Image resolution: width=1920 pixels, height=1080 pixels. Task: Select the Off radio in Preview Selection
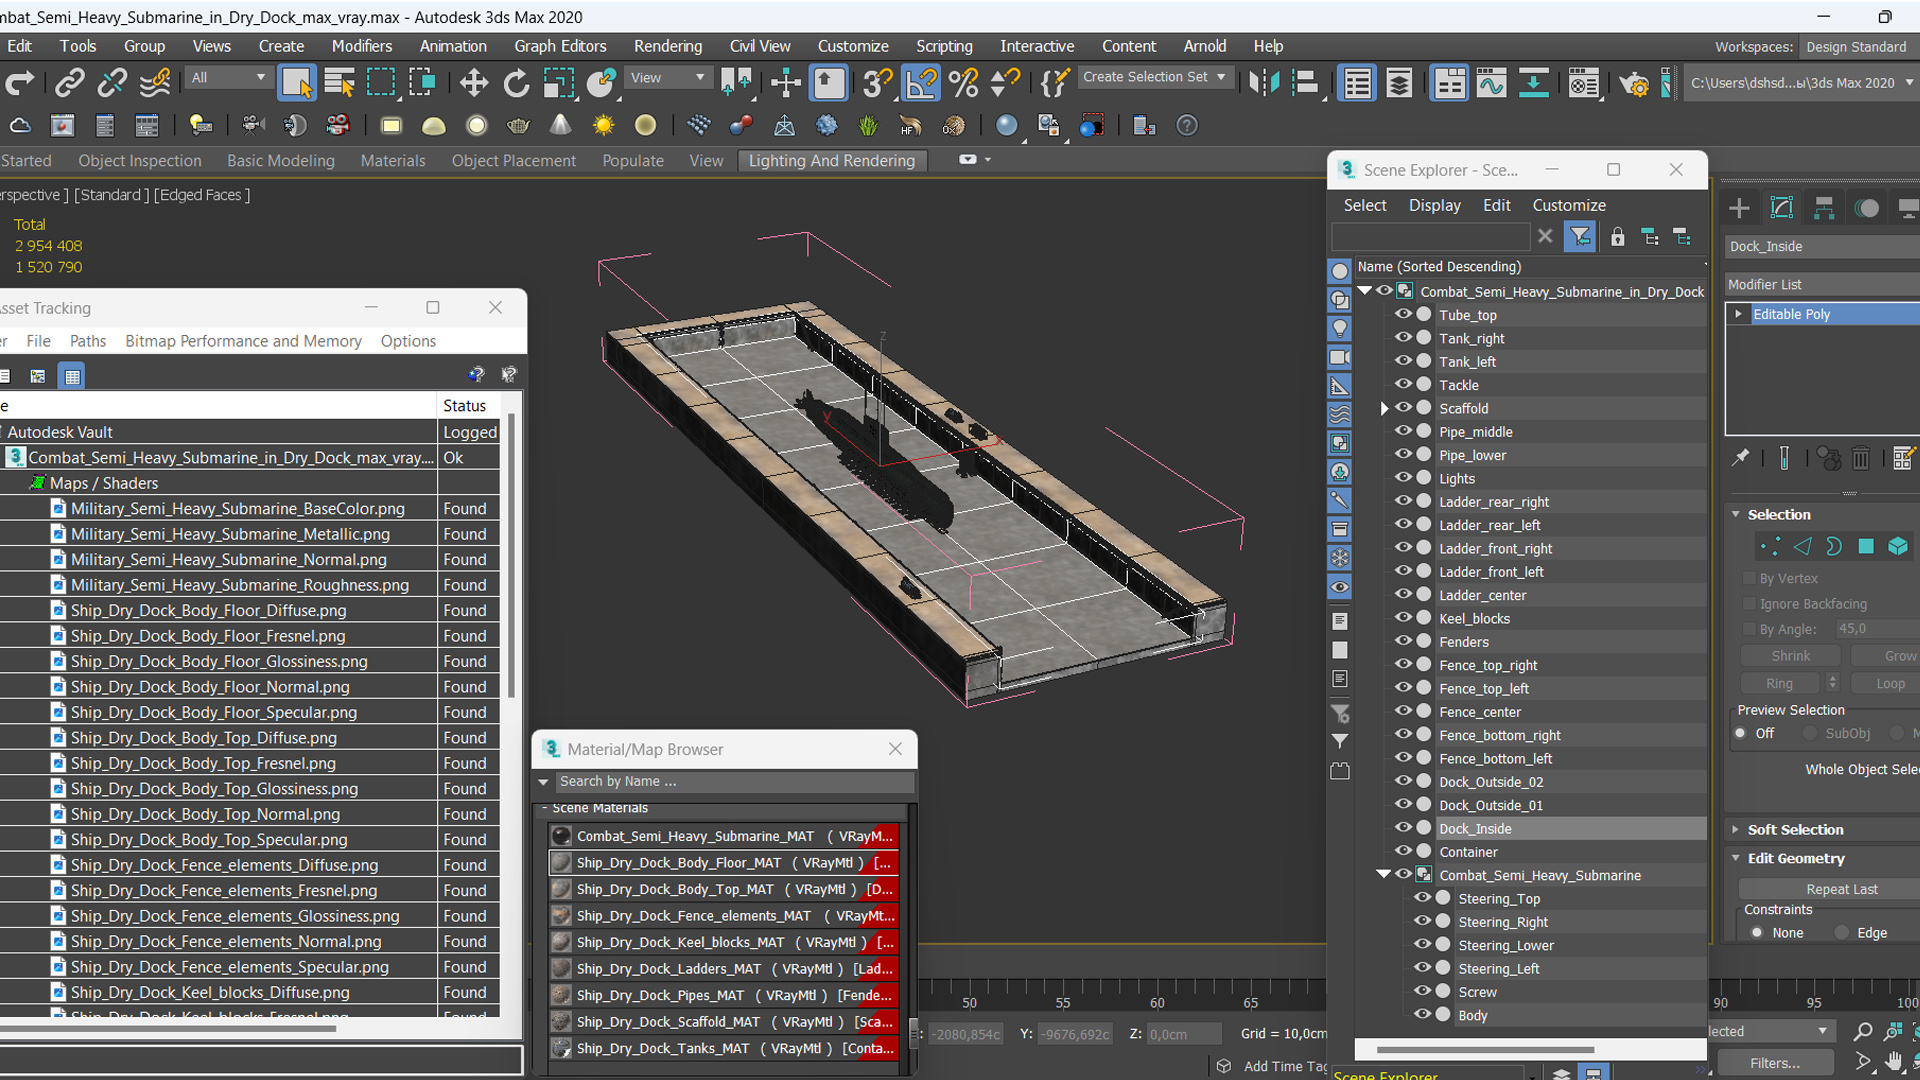coord(1741,733)
